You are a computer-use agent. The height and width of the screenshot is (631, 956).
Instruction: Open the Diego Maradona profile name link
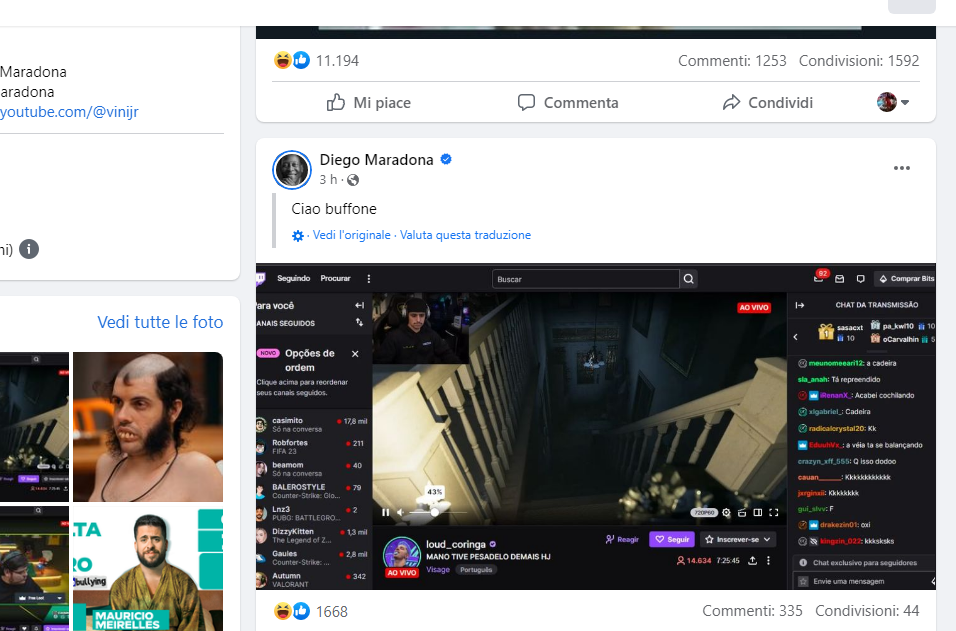[x=376, y=160]
